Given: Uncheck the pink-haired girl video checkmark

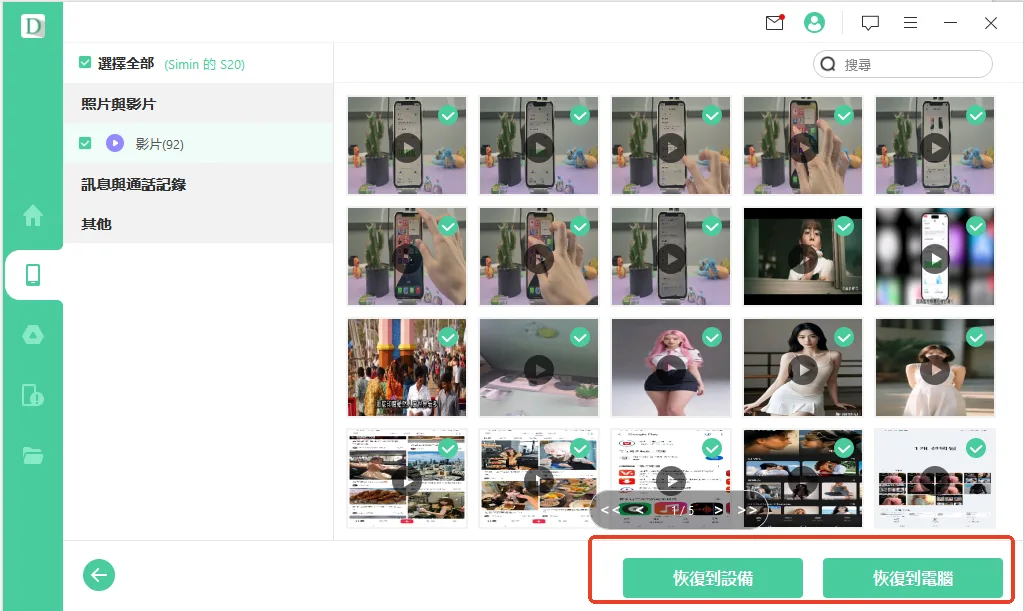Looking at the screenshot, I should point(712,337).
